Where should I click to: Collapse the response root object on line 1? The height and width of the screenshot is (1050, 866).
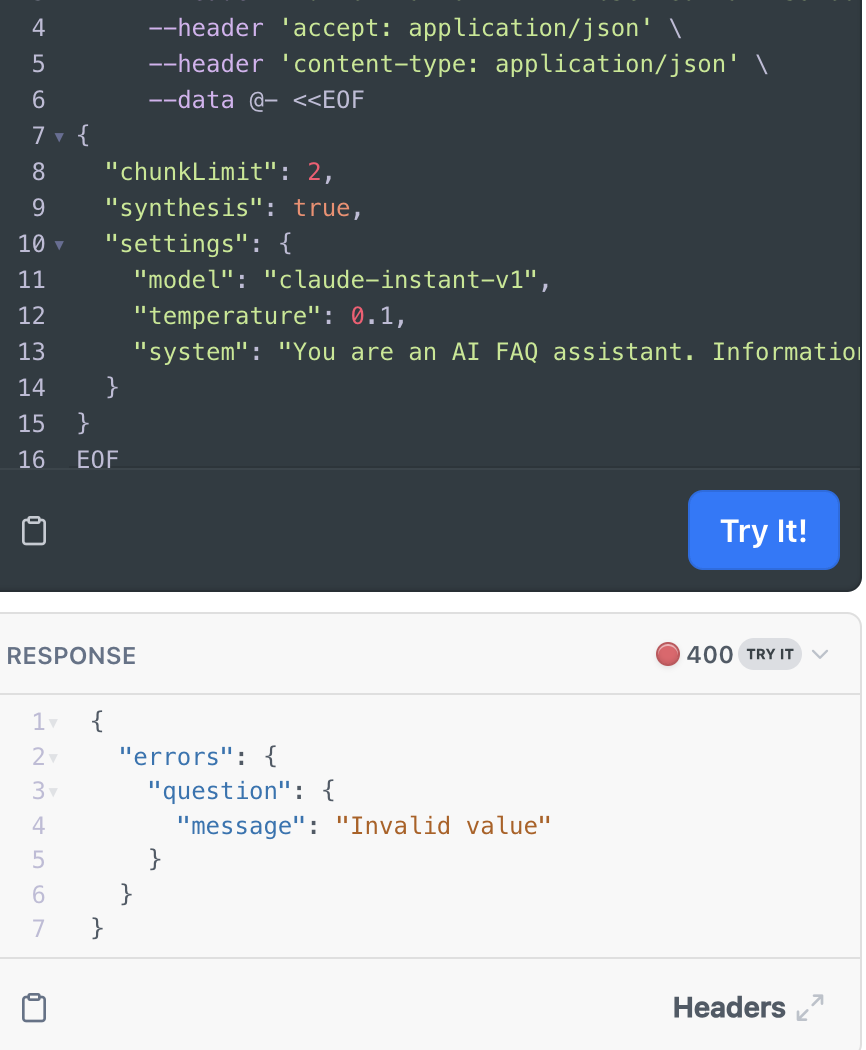pyautogui.click(x=53, y=723)
